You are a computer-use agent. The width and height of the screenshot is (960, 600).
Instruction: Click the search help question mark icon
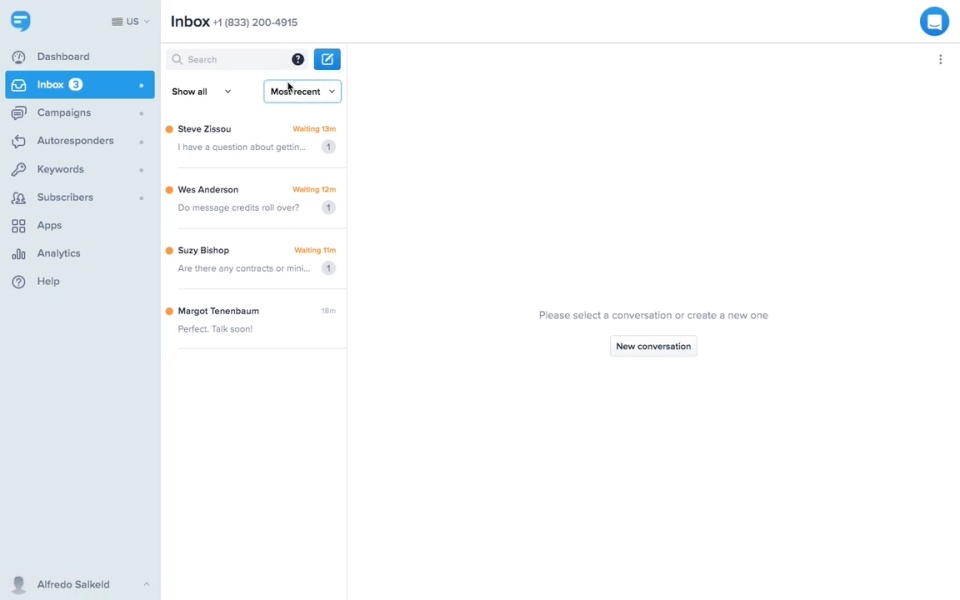pyautogui.click(x=298, y=59)
